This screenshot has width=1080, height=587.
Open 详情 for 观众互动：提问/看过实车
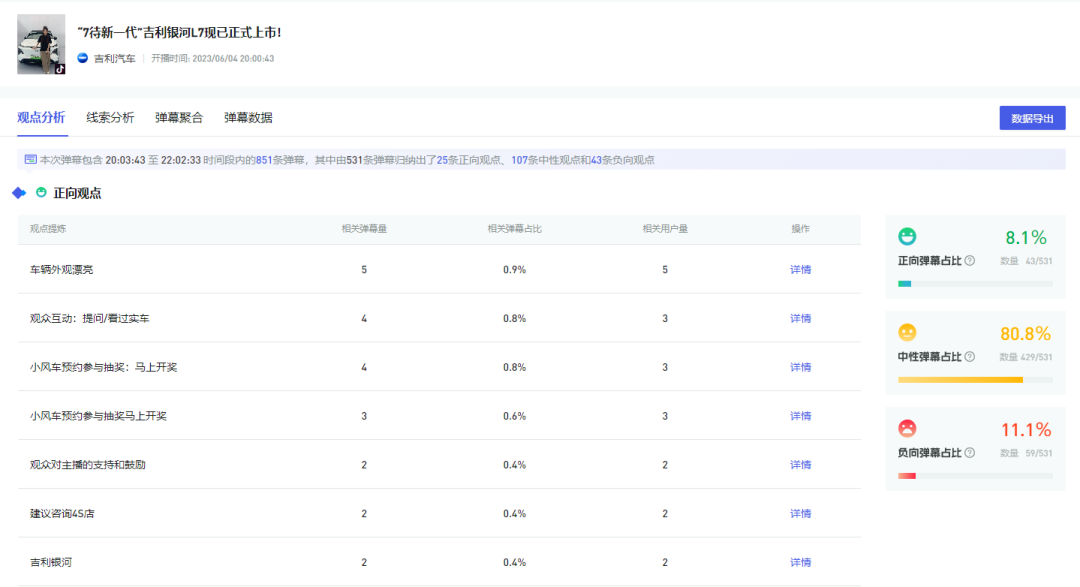800,318
